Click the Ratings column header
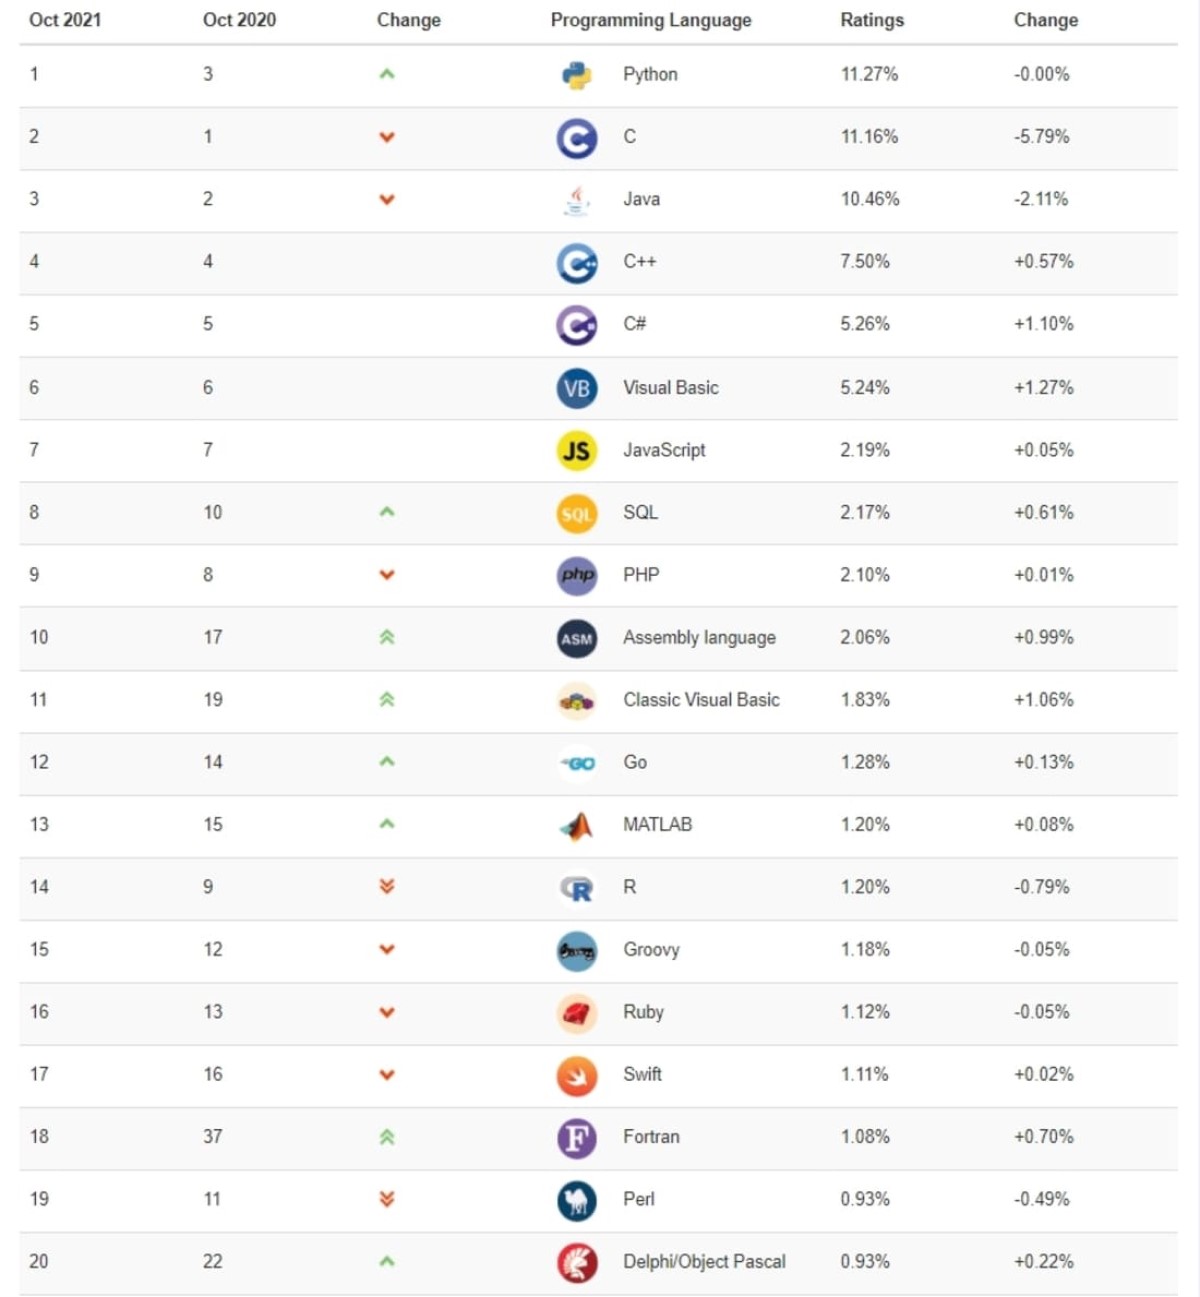 [x=872, y=20]
